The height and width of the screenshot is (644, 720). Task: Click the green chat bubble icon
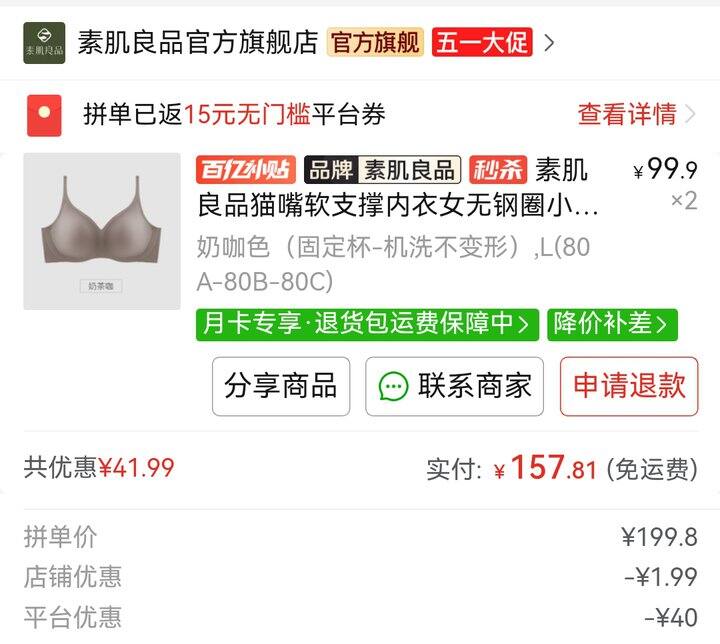tap(394, 386)
